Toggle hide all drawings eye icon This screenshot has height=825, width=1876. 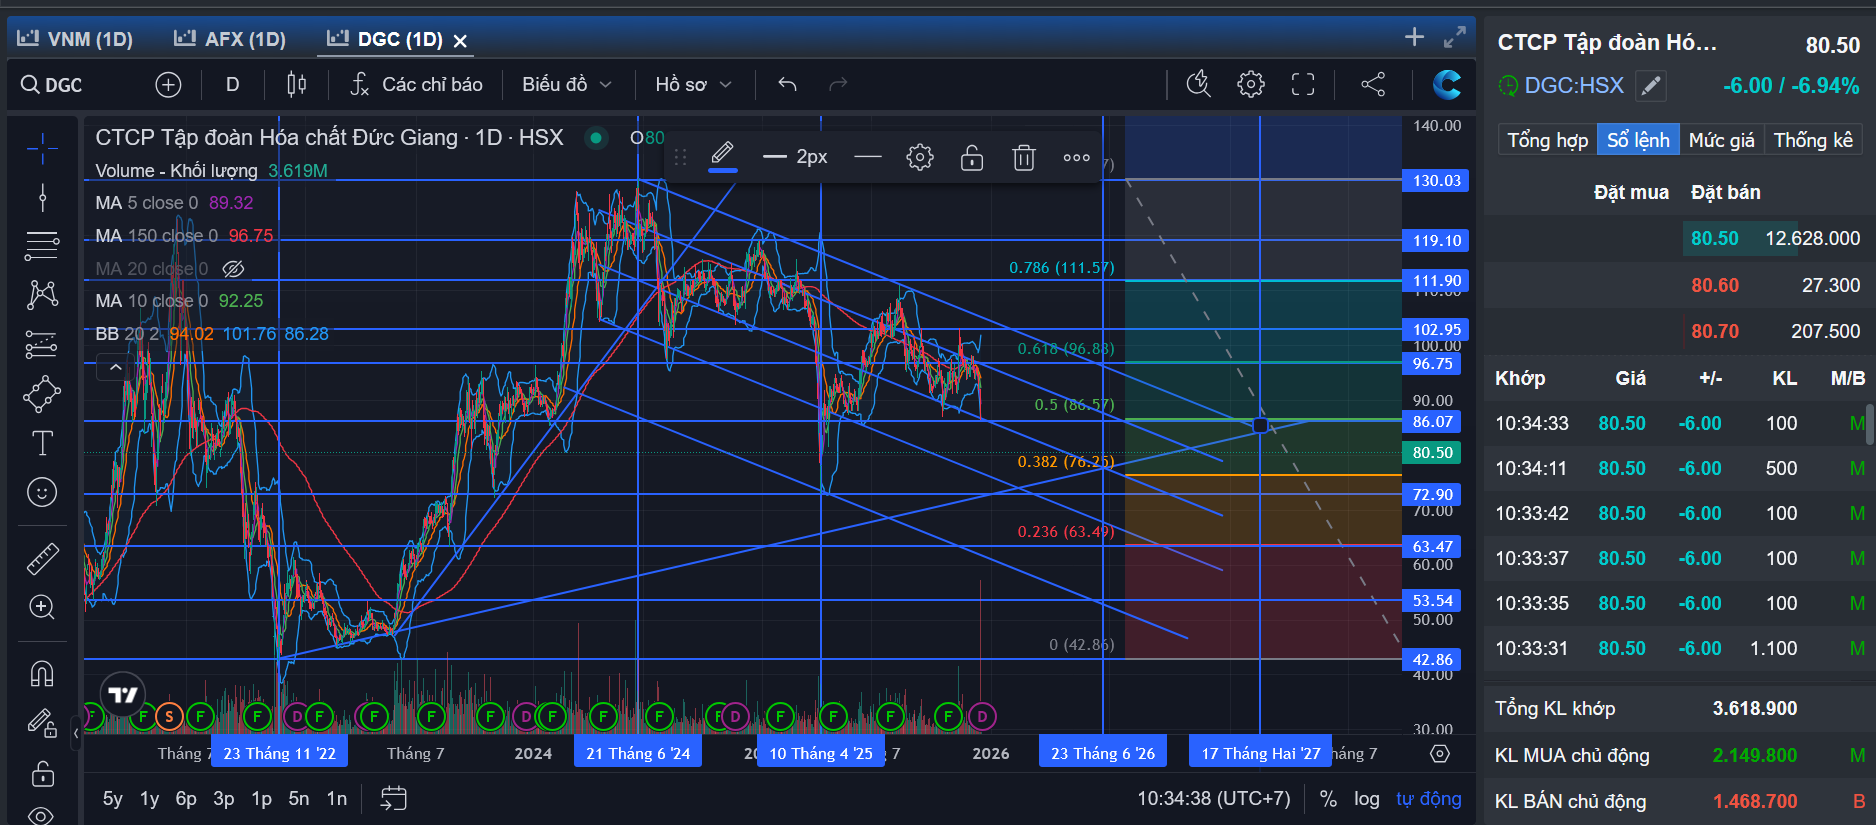pyautogui.click(x=42, y=815)
